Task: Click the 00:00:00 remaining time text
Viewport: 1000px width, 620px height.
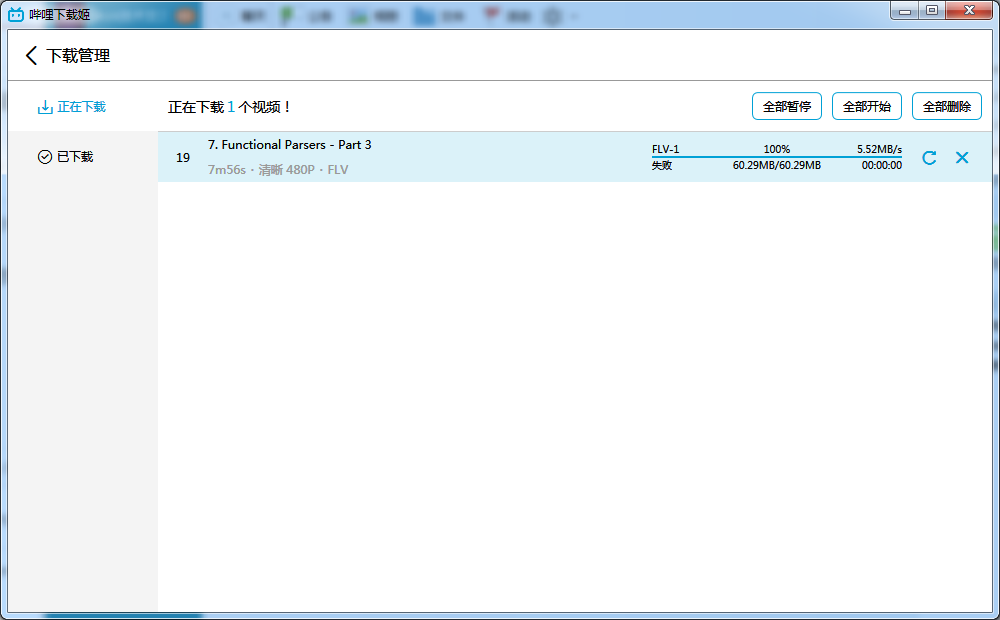Action: point(881,165)
